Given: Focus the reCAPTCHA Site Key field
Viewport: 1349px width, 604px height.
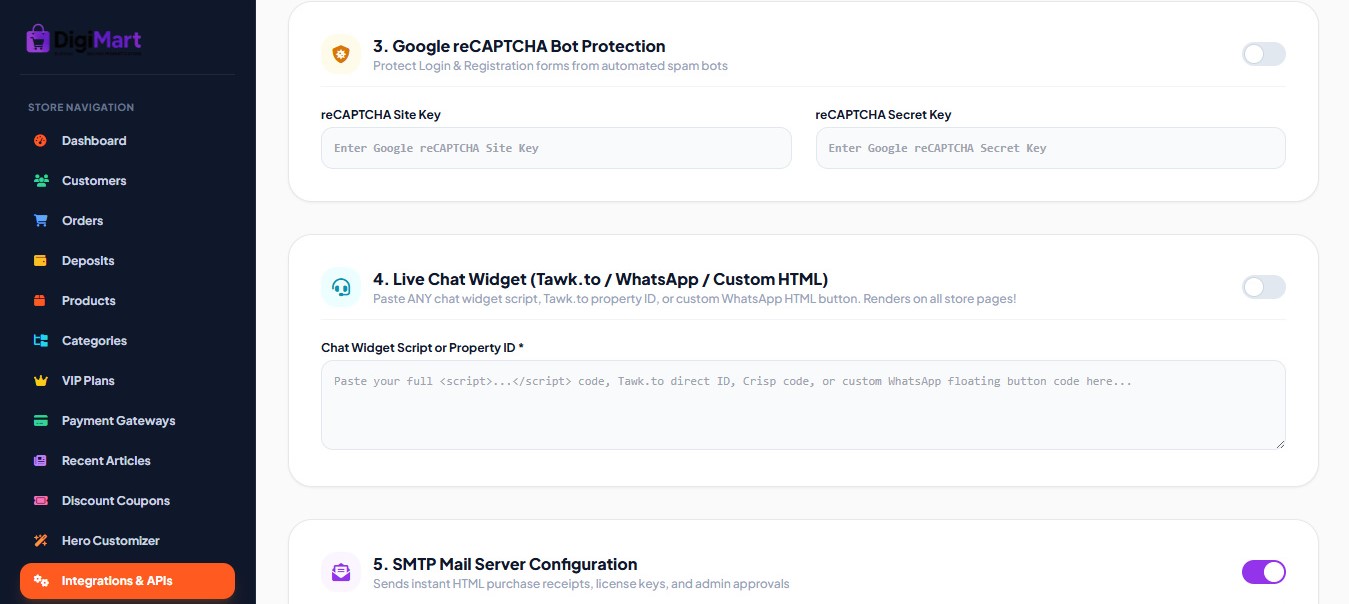Looking at the screenshot, I should (x=556, y=148).
